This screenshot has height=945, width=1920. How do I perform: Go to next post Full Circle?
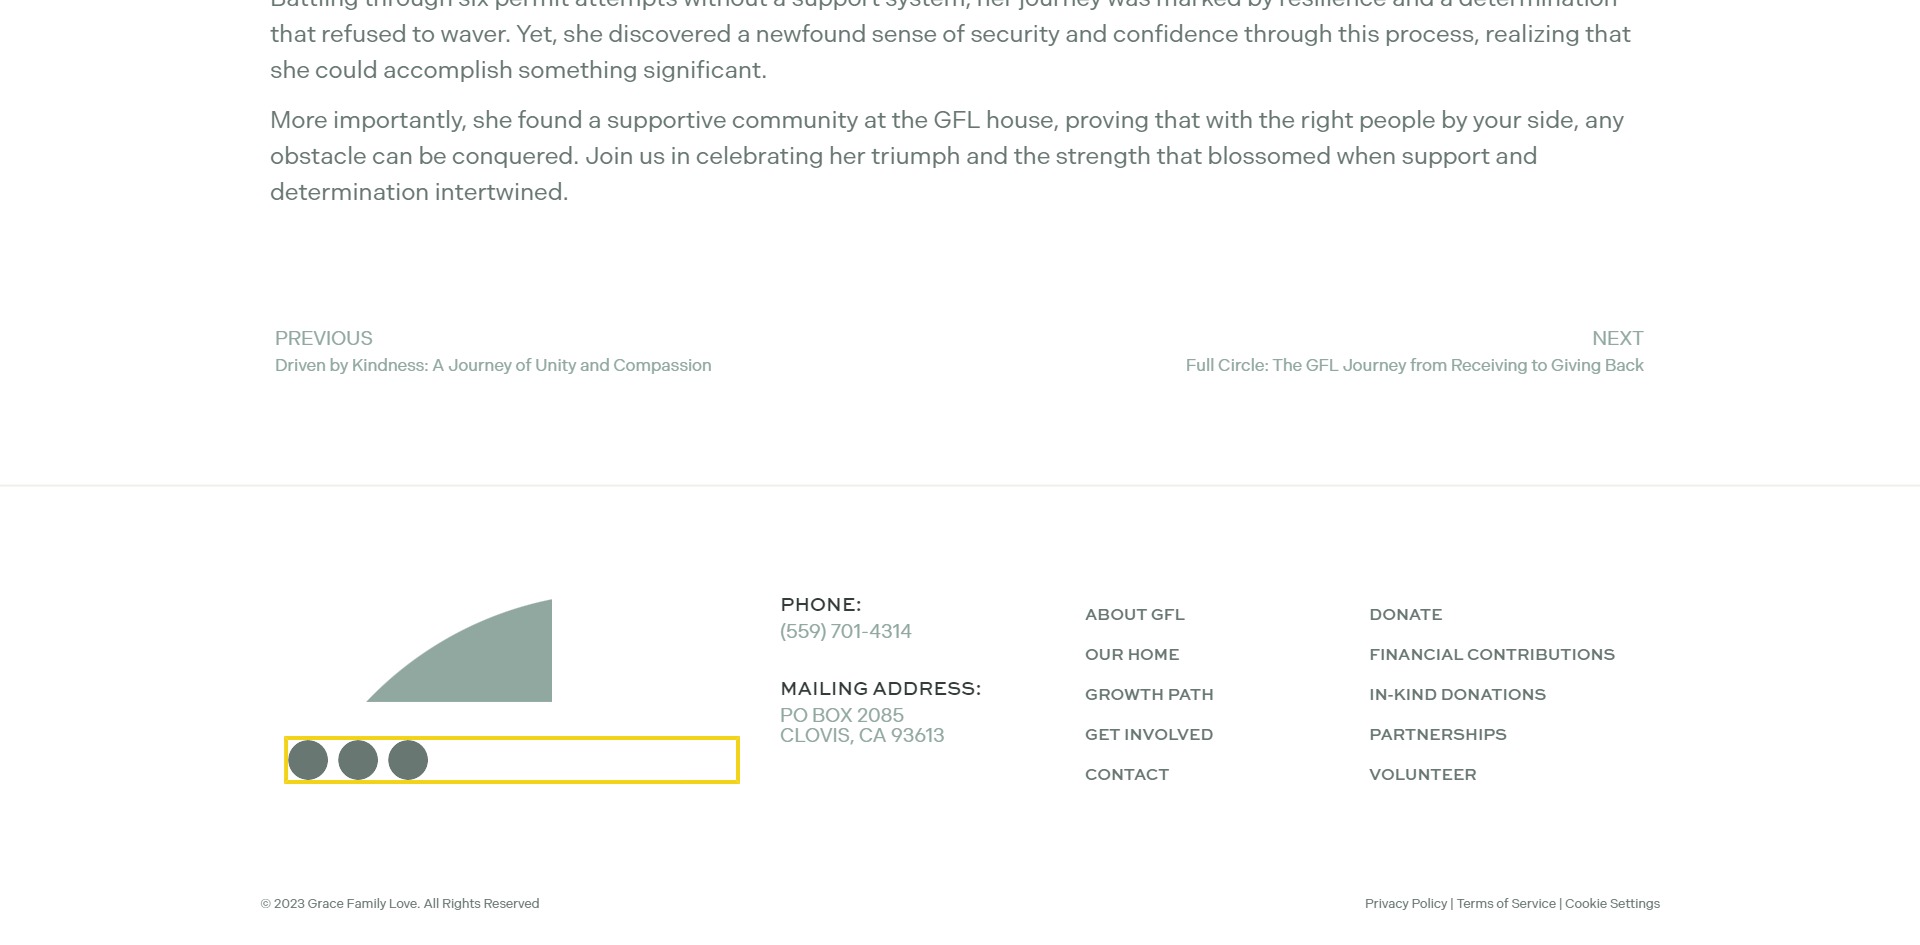(x=1414, y=352)
